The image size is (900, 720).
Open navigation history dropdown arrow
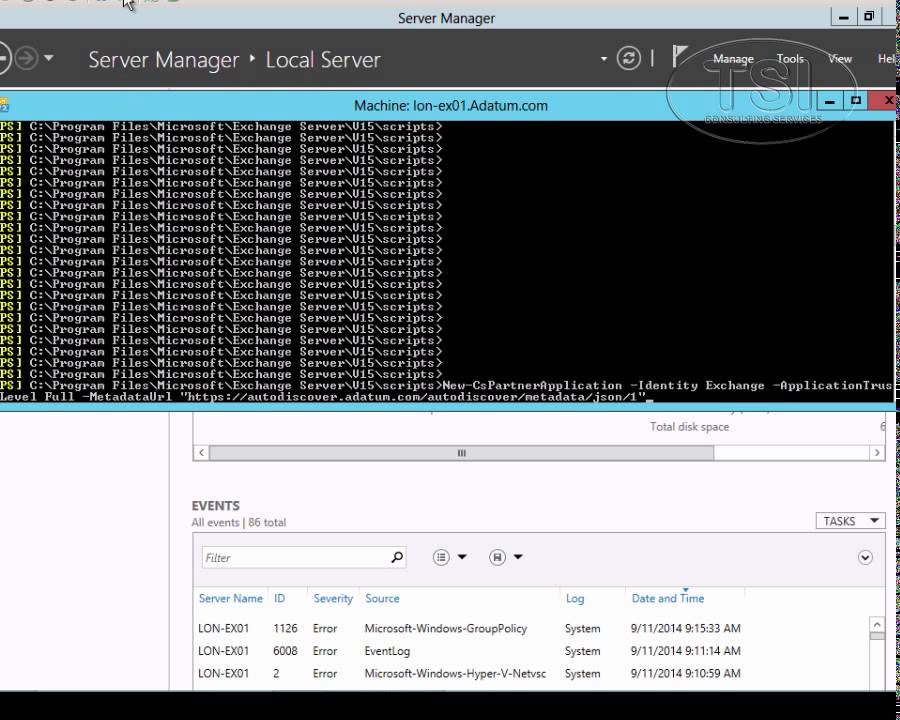[49, 58]
